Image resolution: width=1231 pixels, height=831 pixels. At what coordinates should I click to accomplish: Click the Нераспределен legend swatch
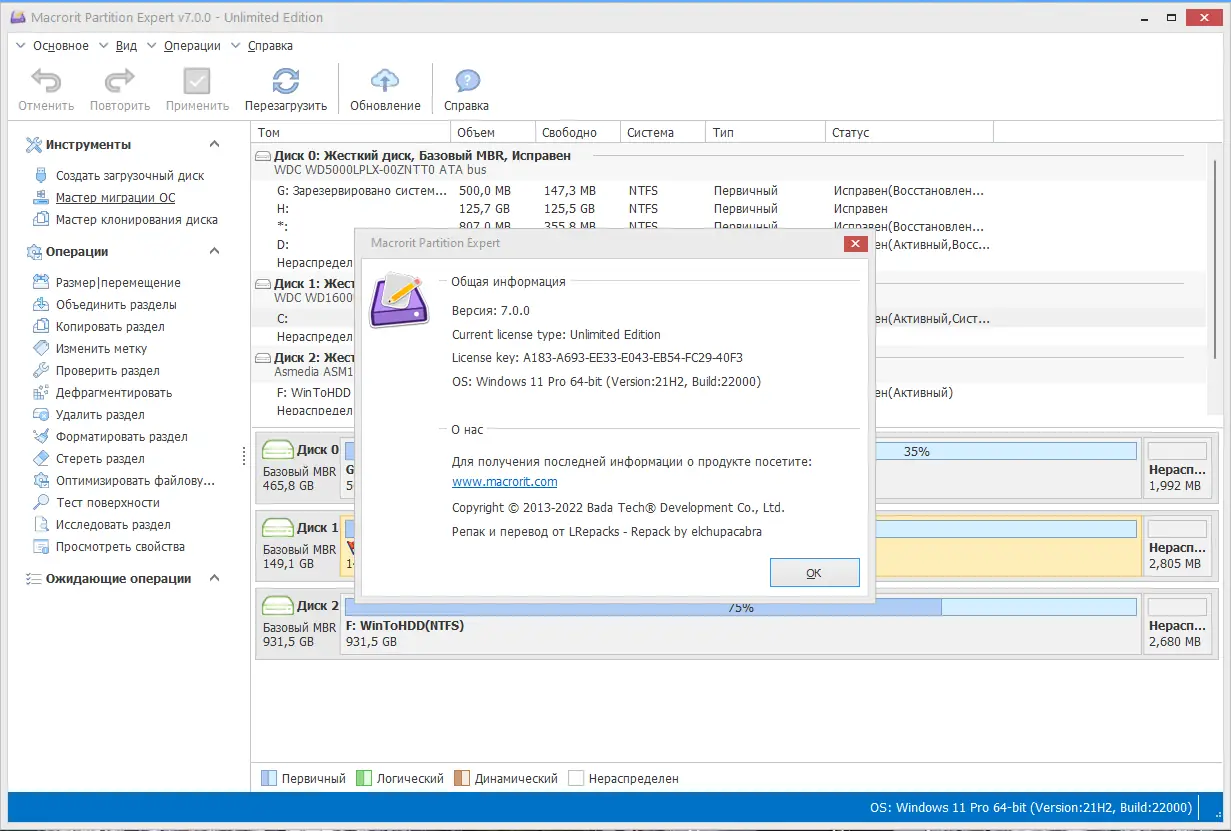click(576, 778)
